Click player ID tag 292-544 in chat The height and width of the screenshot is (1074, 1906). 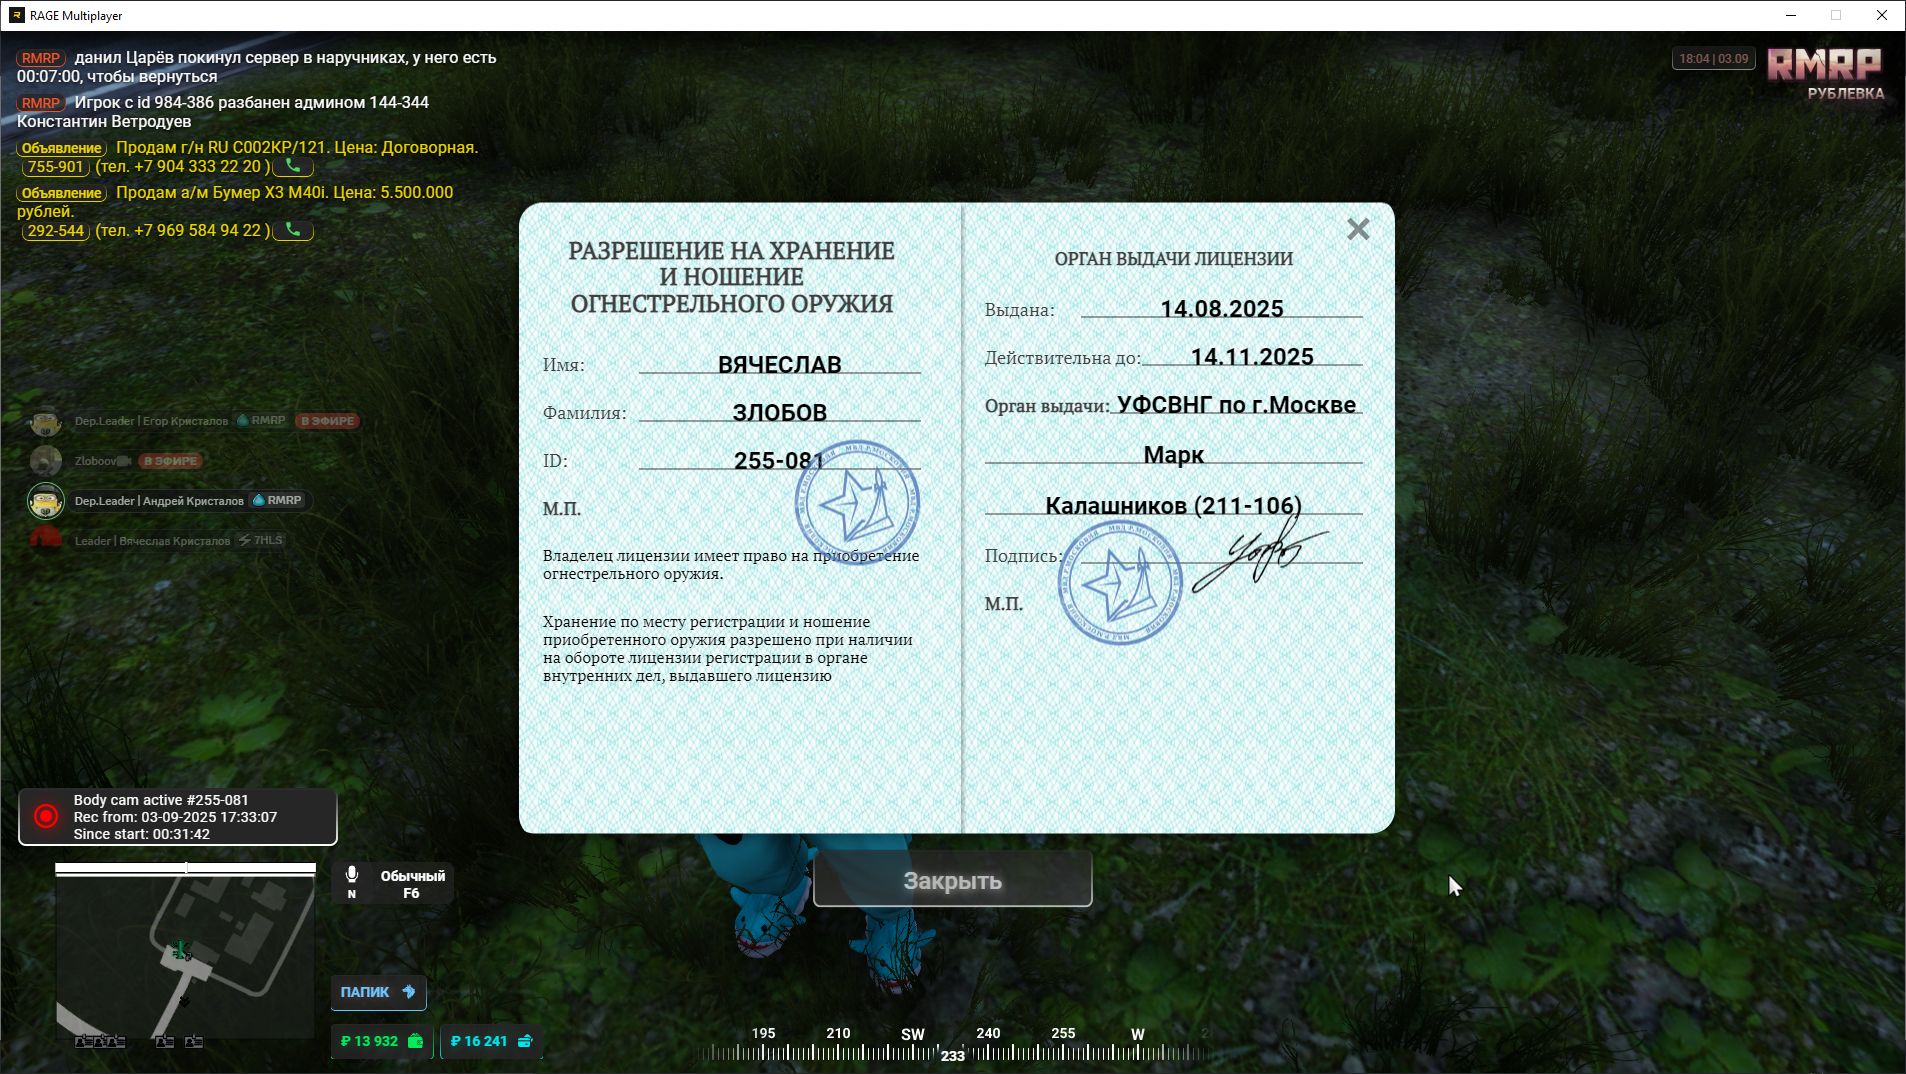point(56,231)
